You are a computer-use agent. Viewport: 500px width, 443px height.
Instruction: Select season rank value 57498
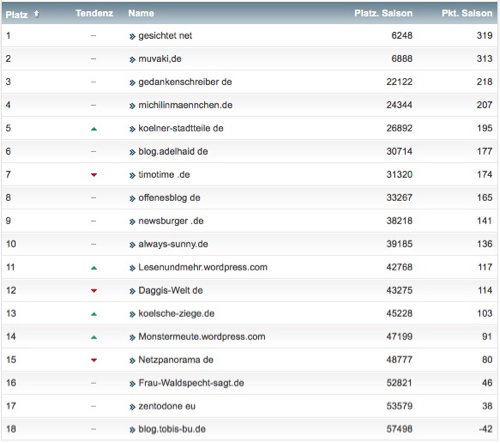pyautogui.click(x=399, y=429)
